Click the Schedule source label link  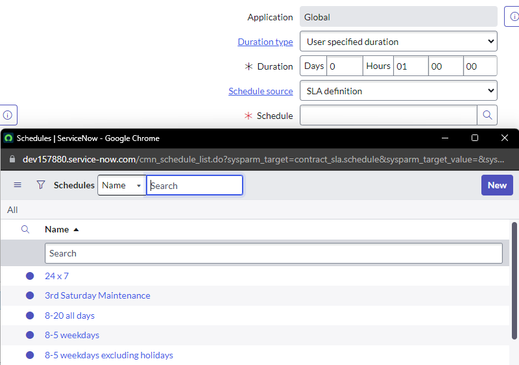pyautogui.click(x=261, y=91)
